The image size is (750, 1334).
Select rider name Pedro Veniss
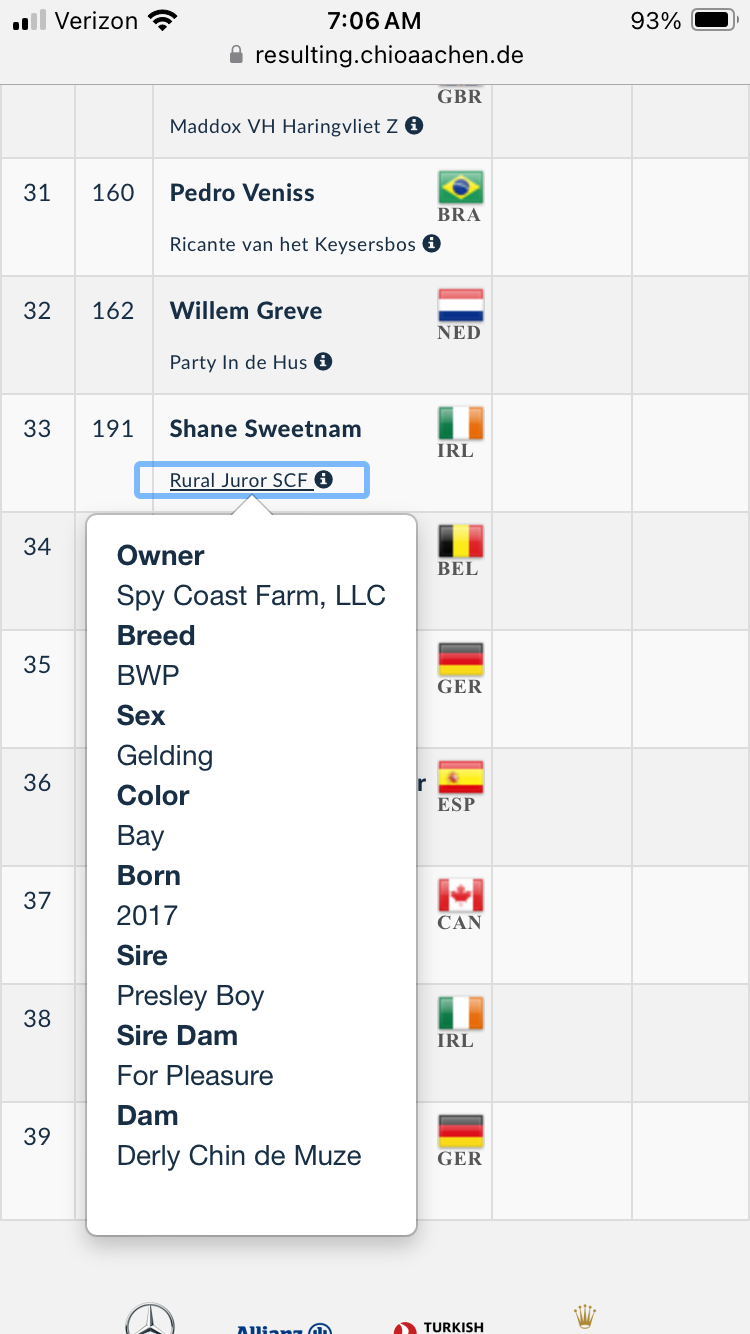point(242,193)
